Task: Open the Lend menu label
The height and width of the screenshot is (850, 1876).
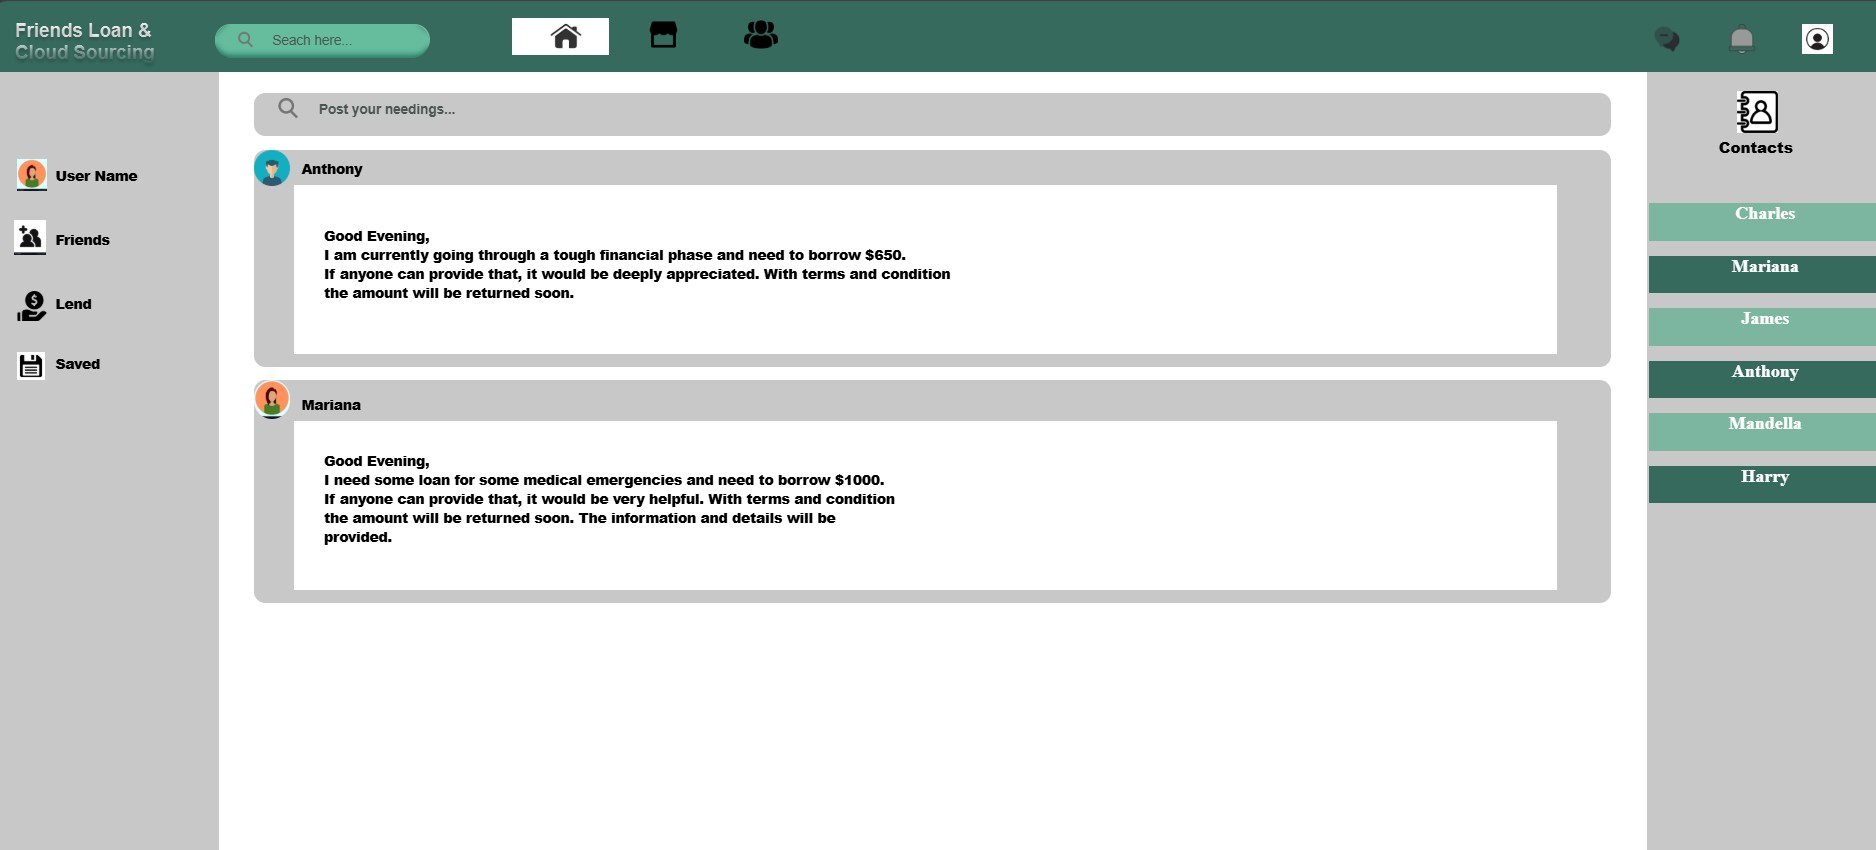Action: pos(74,304)
